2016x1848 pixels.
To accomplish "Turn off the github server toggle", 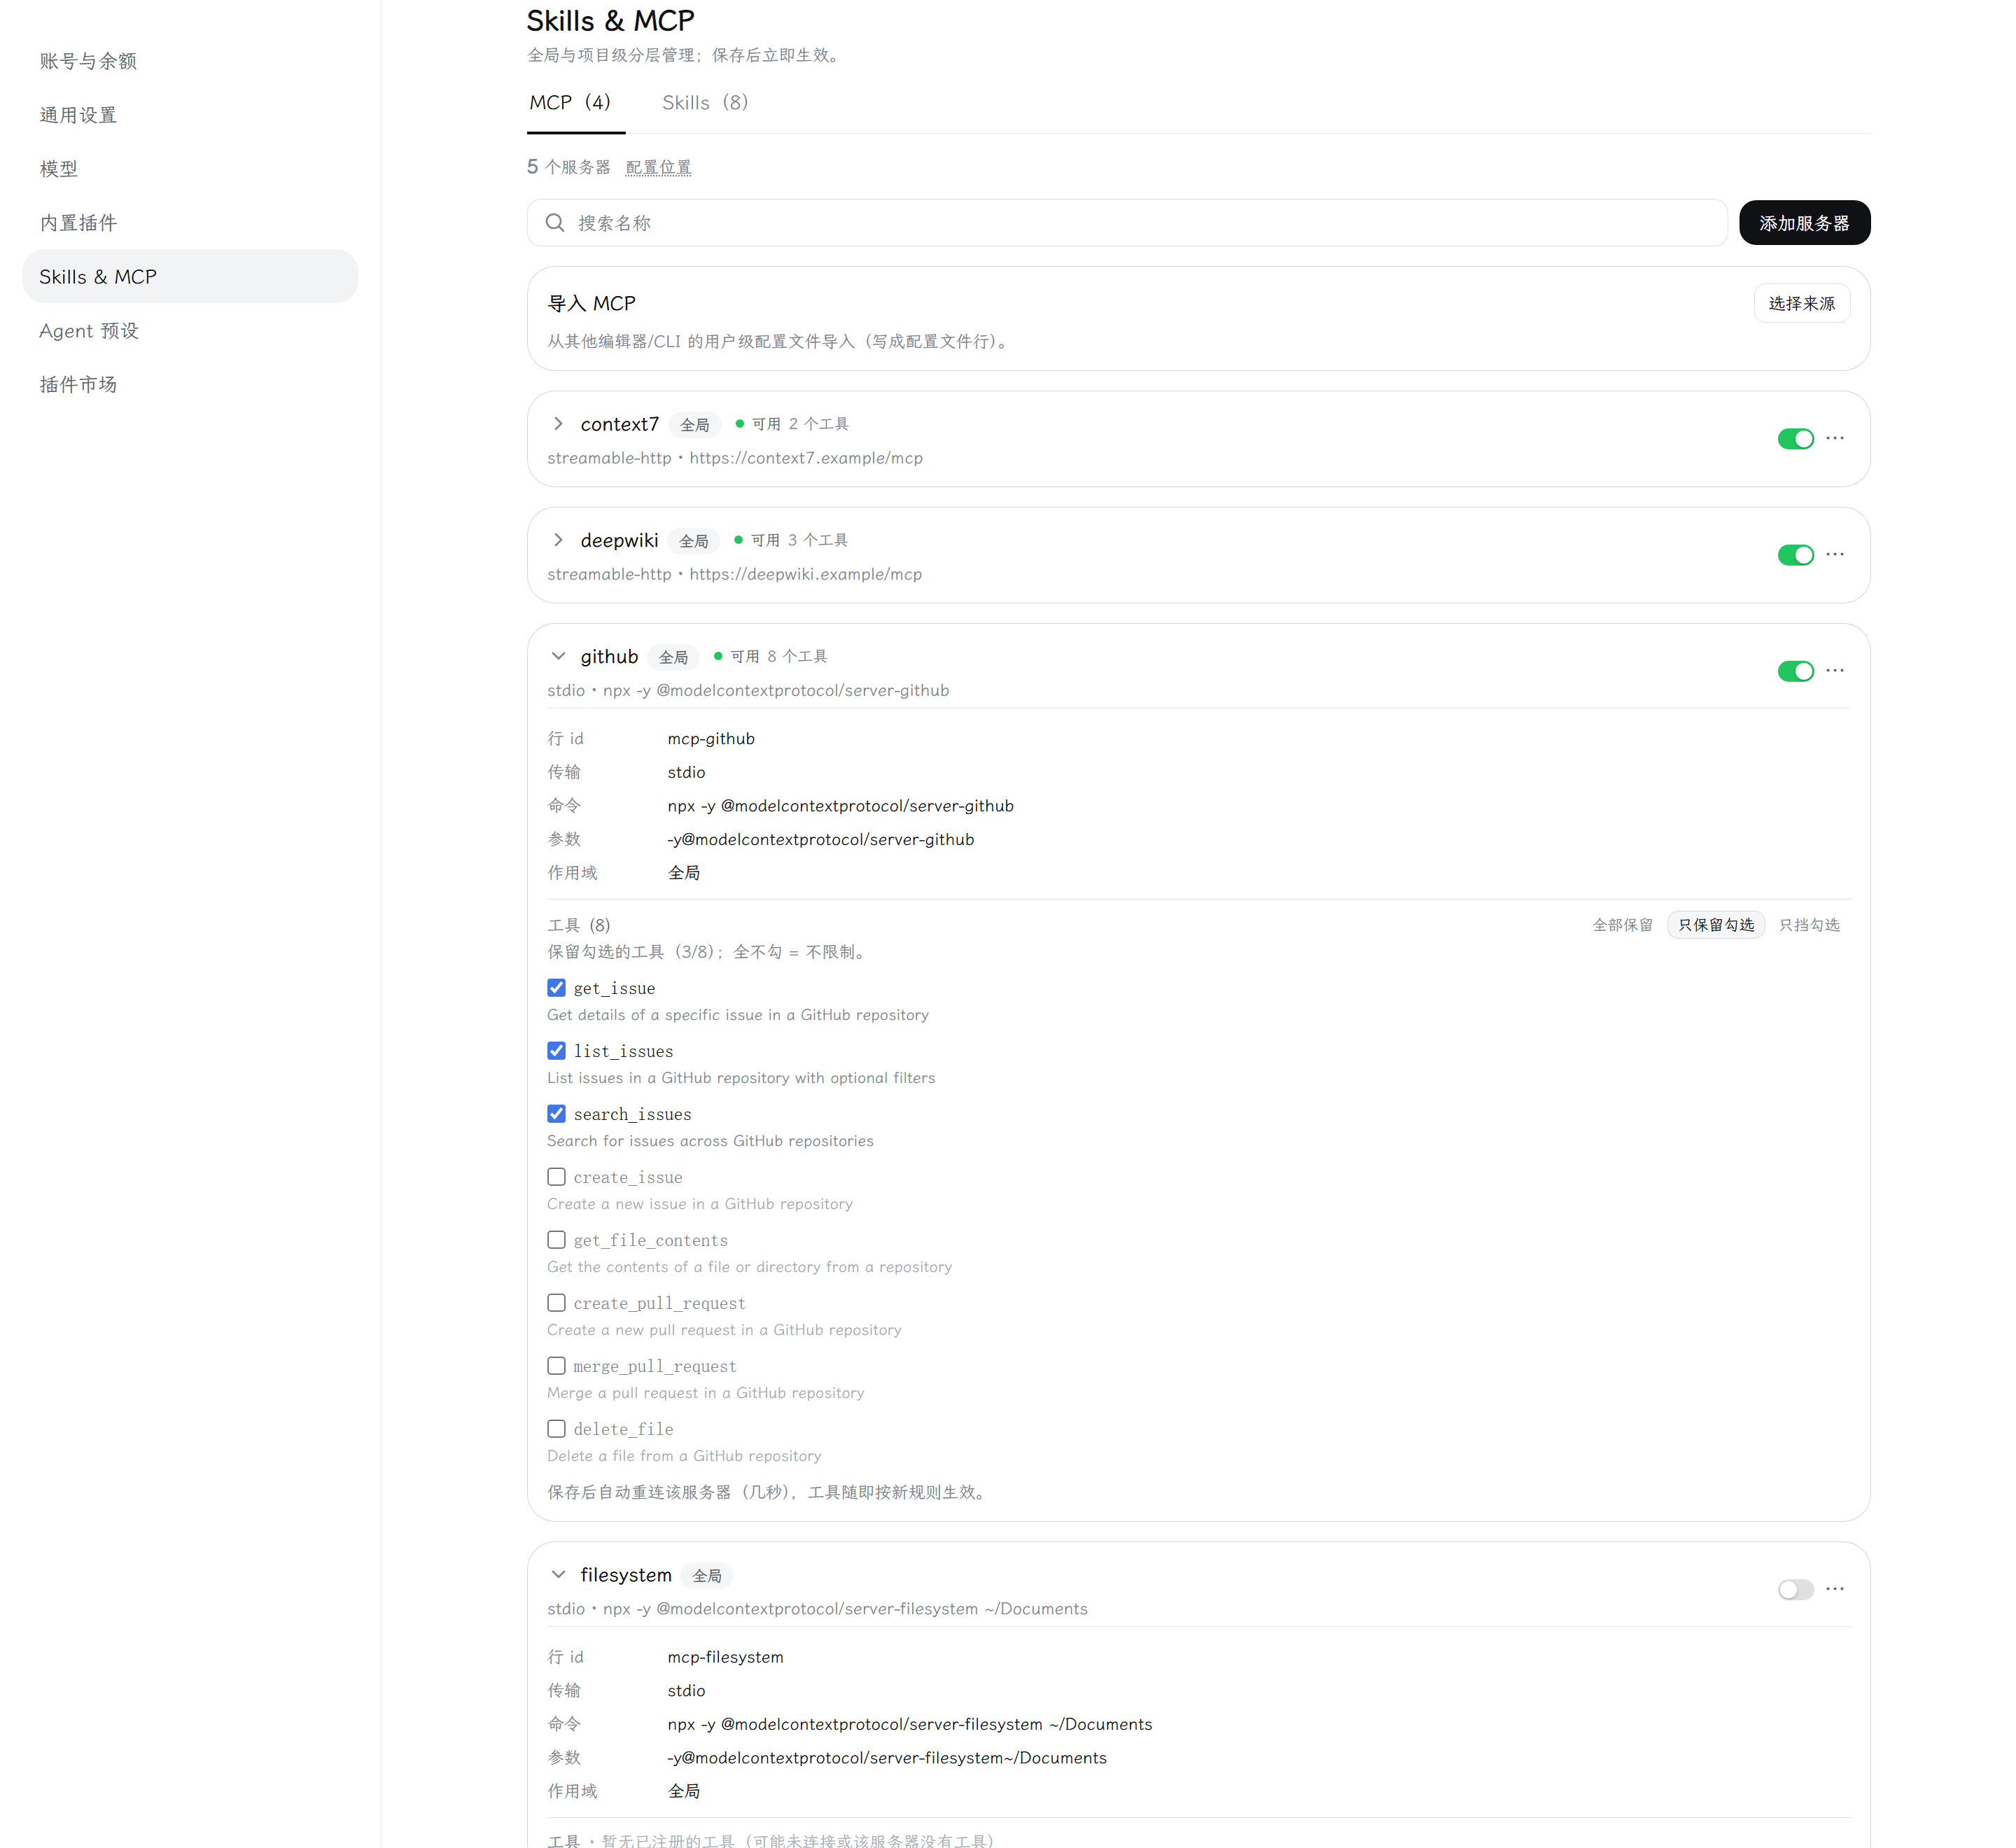I will coord(1795,671).
